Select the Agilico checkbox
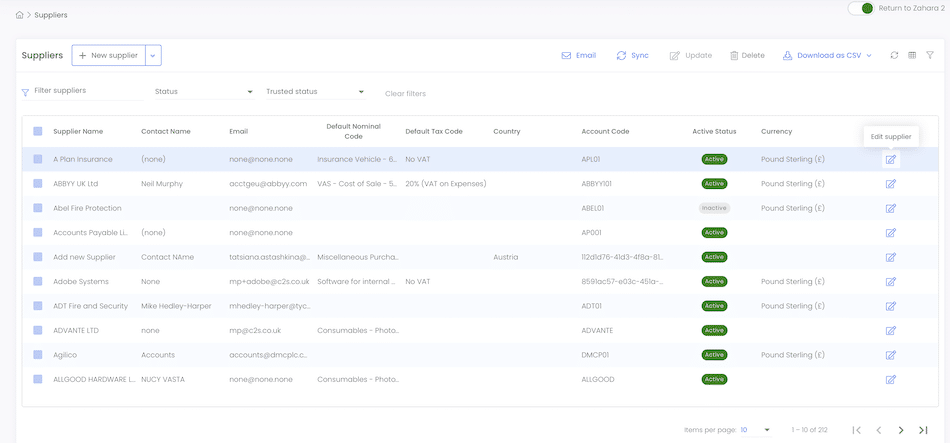This screenshot has height=443, width=950. click(x=38, y=355)
